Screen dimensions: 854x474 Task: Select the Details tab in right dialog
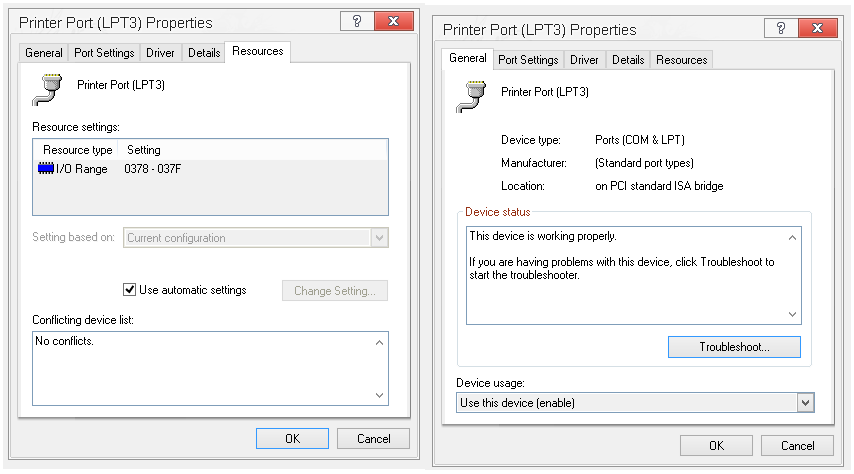[628, 60]
